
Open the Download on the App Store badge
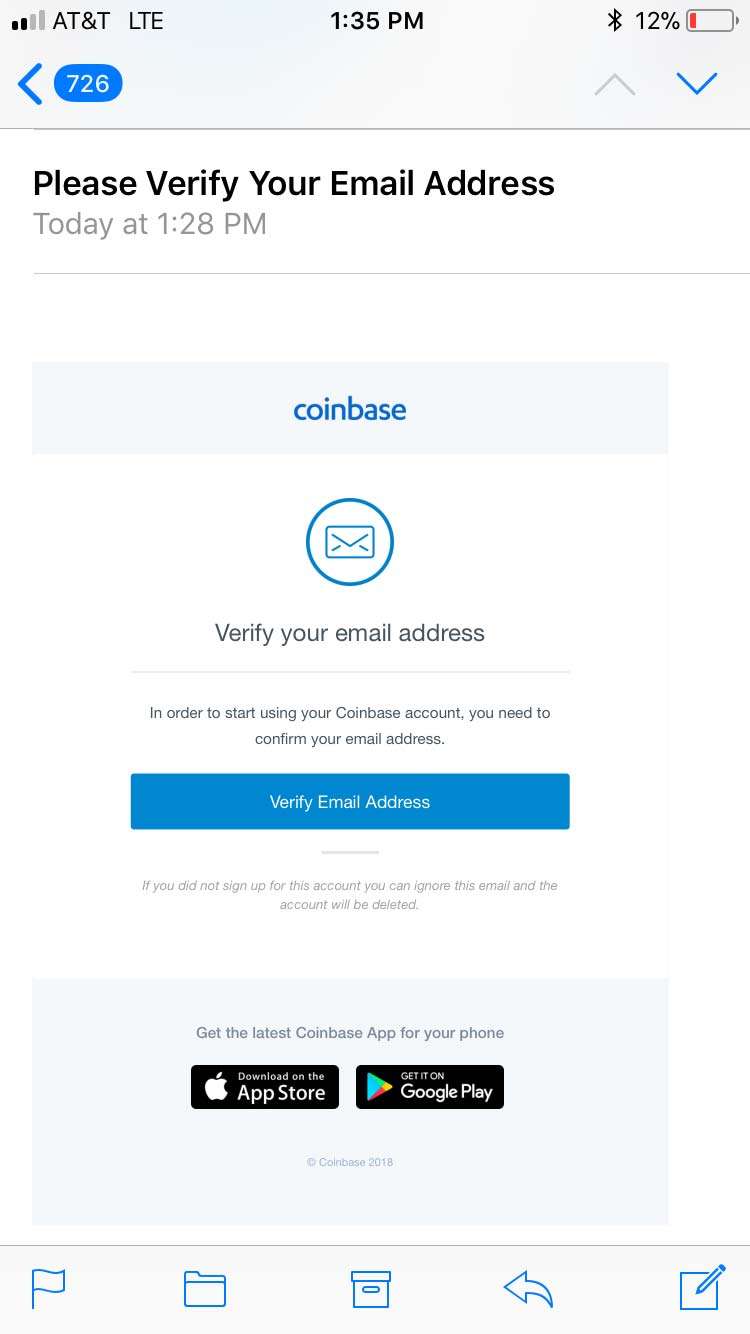(265, 1087)
